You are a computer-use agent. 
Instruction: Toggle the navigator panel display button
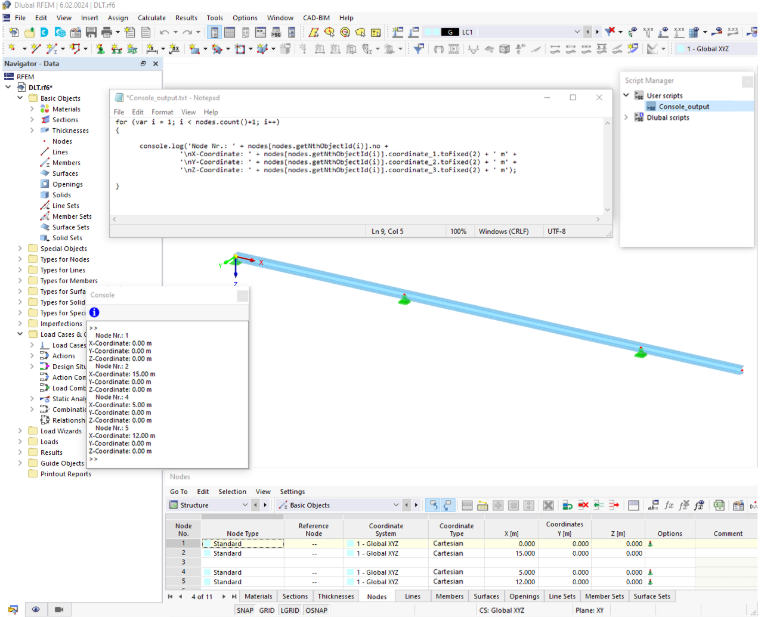215,32
